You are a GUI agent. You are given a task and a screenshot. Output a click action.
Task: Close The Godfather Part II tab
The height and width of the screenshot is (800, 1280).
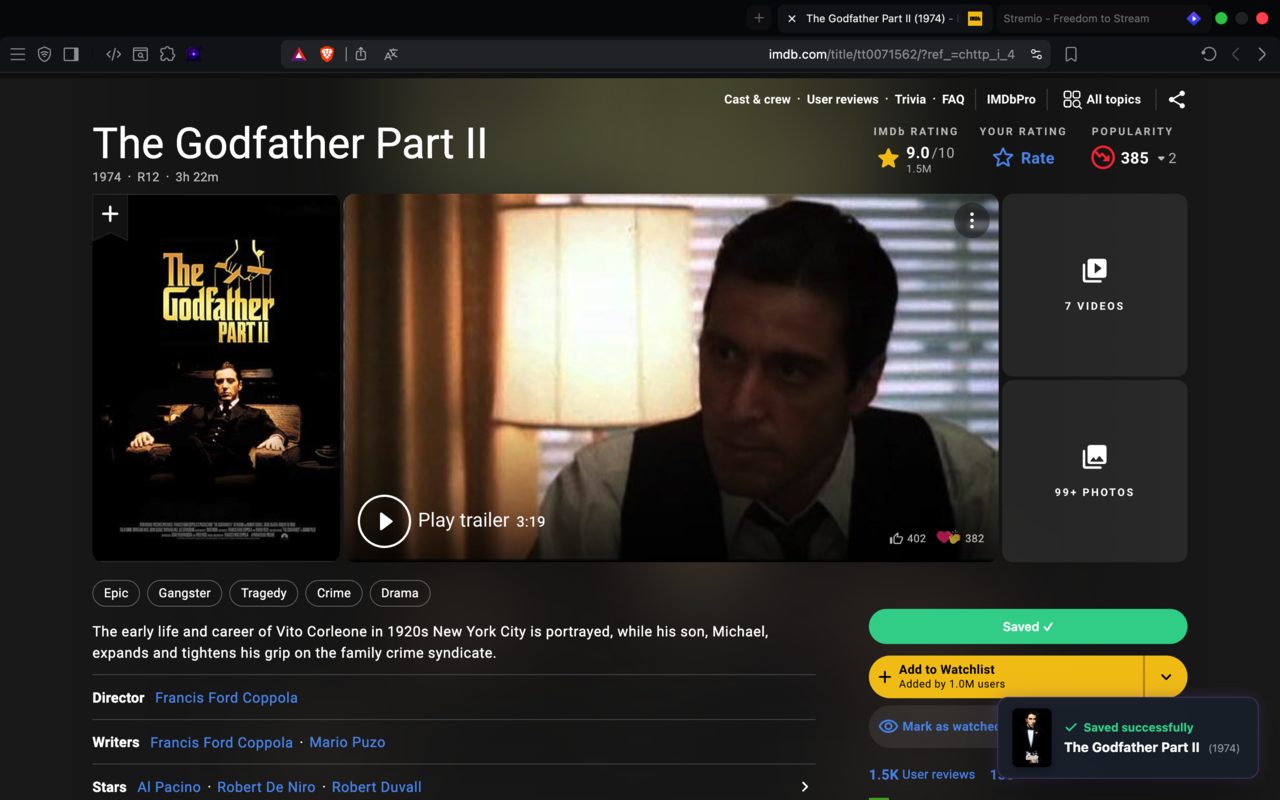click(x=792, y=18)
